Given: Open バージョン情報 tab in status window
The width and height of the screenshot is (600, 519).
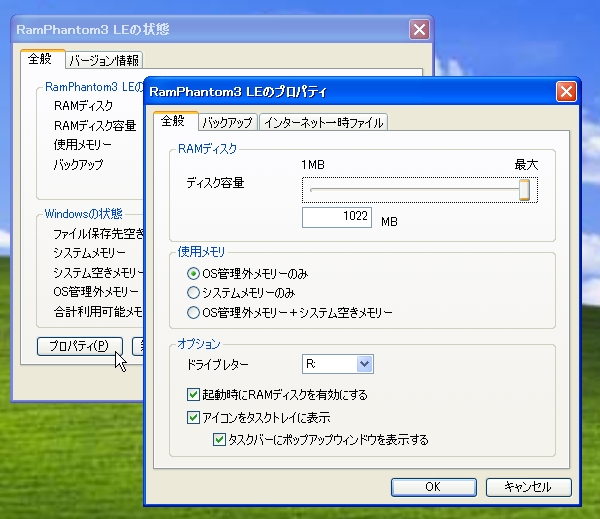Looking at the screenshot, I should tap(104, 60).
